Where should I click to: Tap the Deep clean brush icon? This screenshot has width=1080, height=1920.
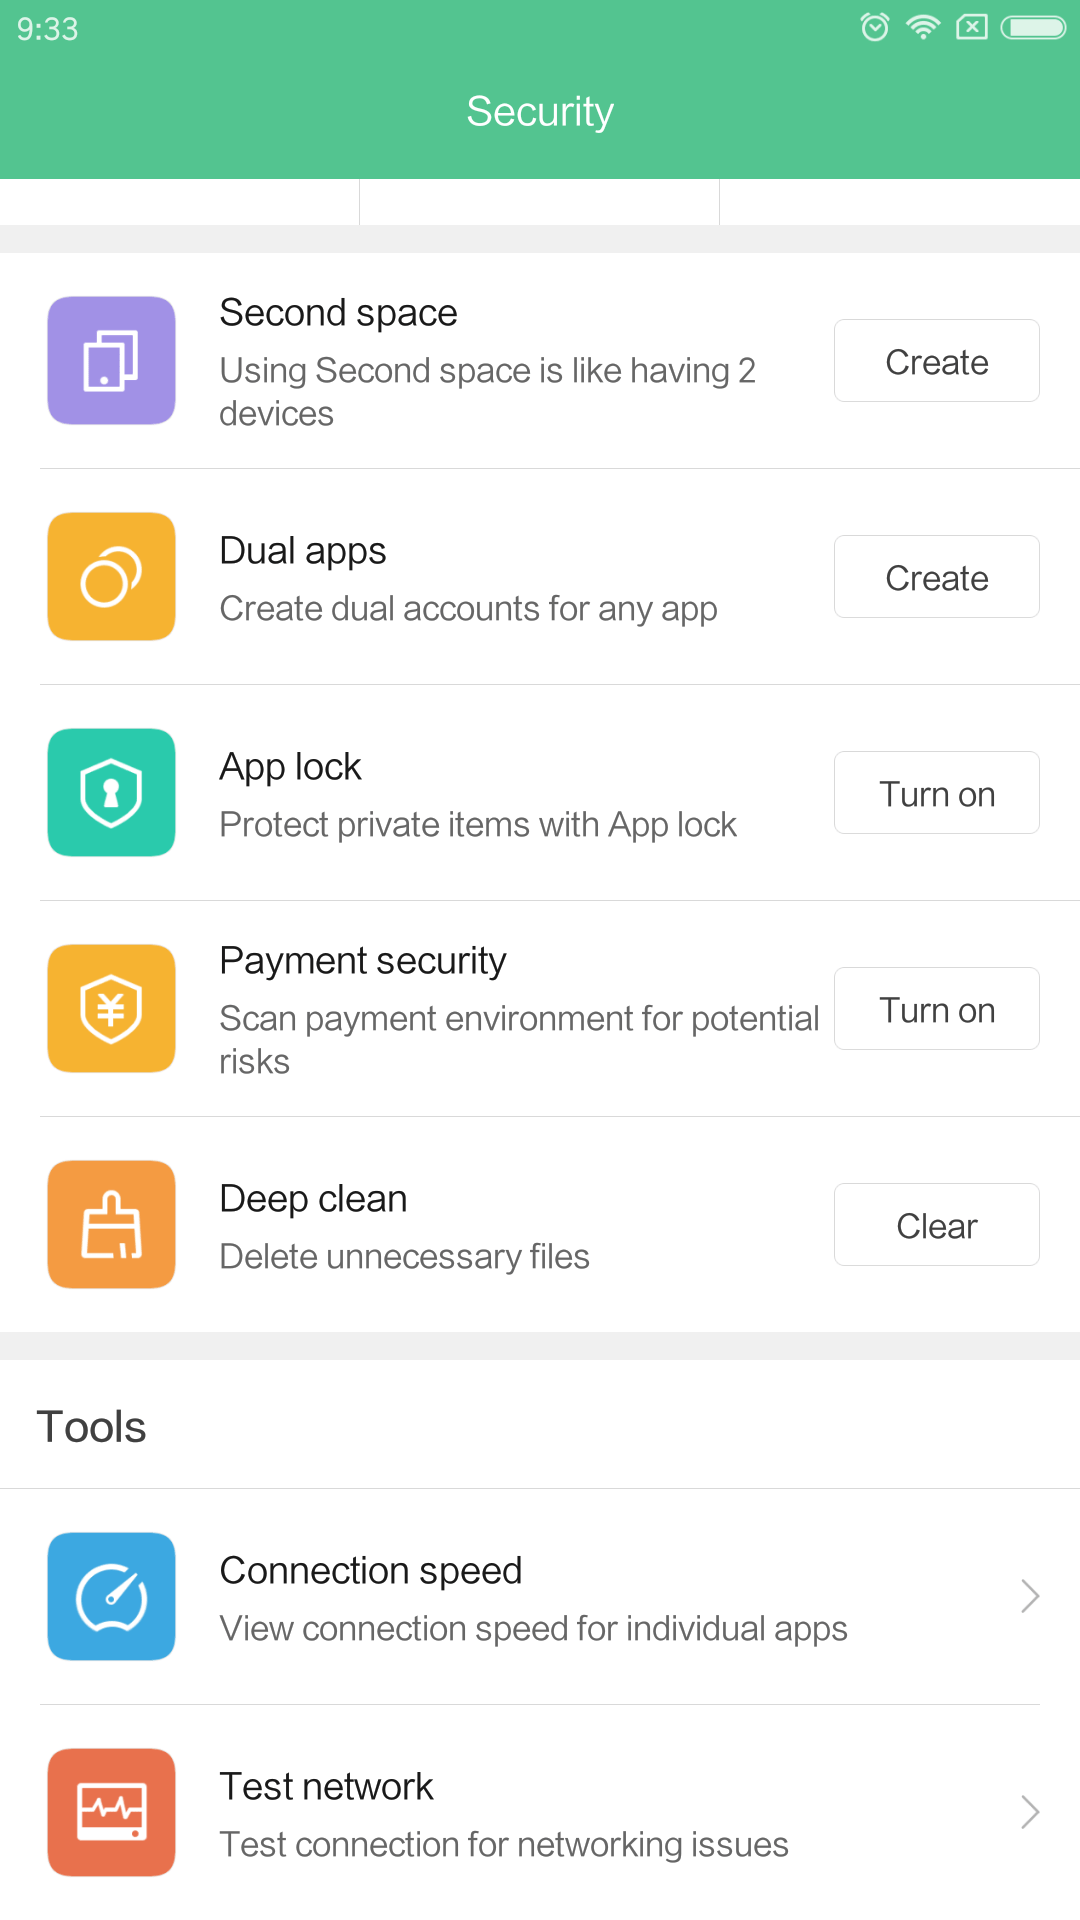point(111,1224)
